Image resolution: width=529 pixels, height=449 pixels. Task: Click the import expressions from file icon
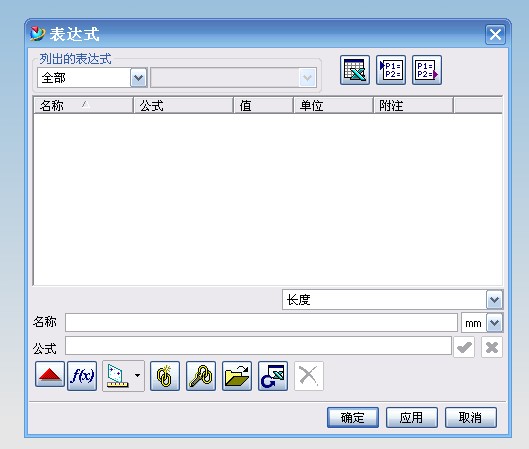point(391,70)
